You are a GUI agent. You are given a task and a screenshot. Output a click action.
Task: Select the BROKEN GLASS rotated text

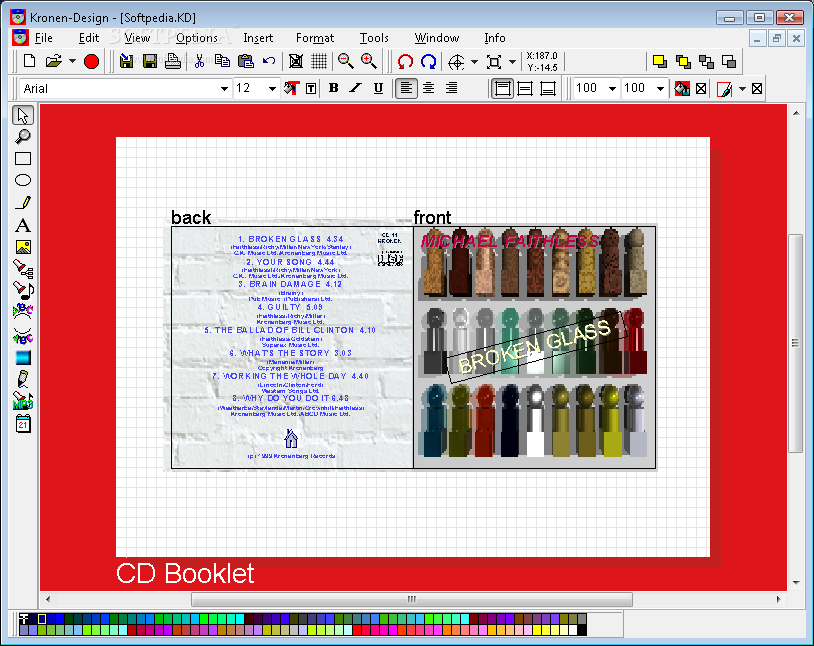pos(535,347)
